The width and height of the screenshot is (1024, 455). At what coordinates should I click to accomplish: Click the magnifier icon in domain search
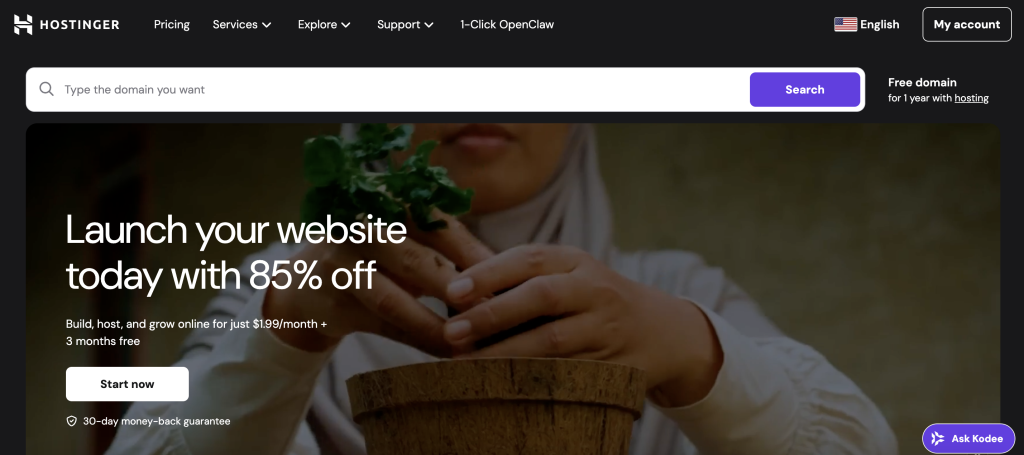click(46, 89)
